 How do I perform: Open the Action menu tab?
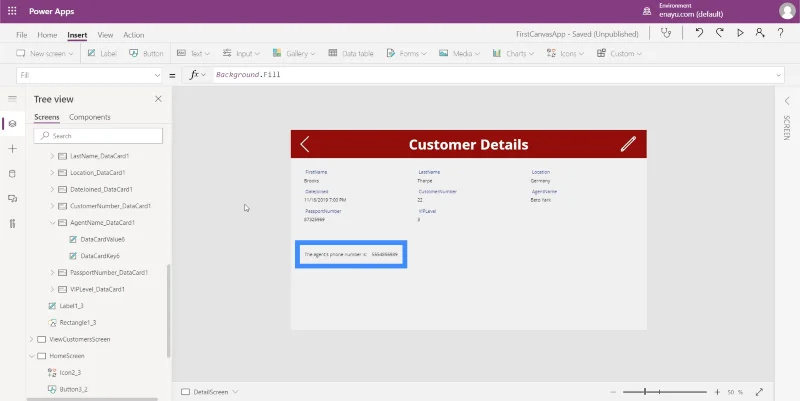tap(134, 35)
